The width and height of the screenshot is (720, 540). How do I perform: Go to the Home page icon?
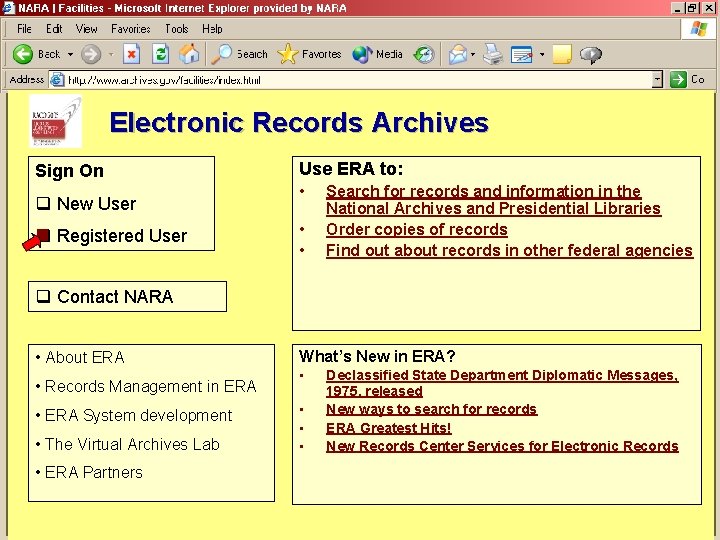click(189, 54)
